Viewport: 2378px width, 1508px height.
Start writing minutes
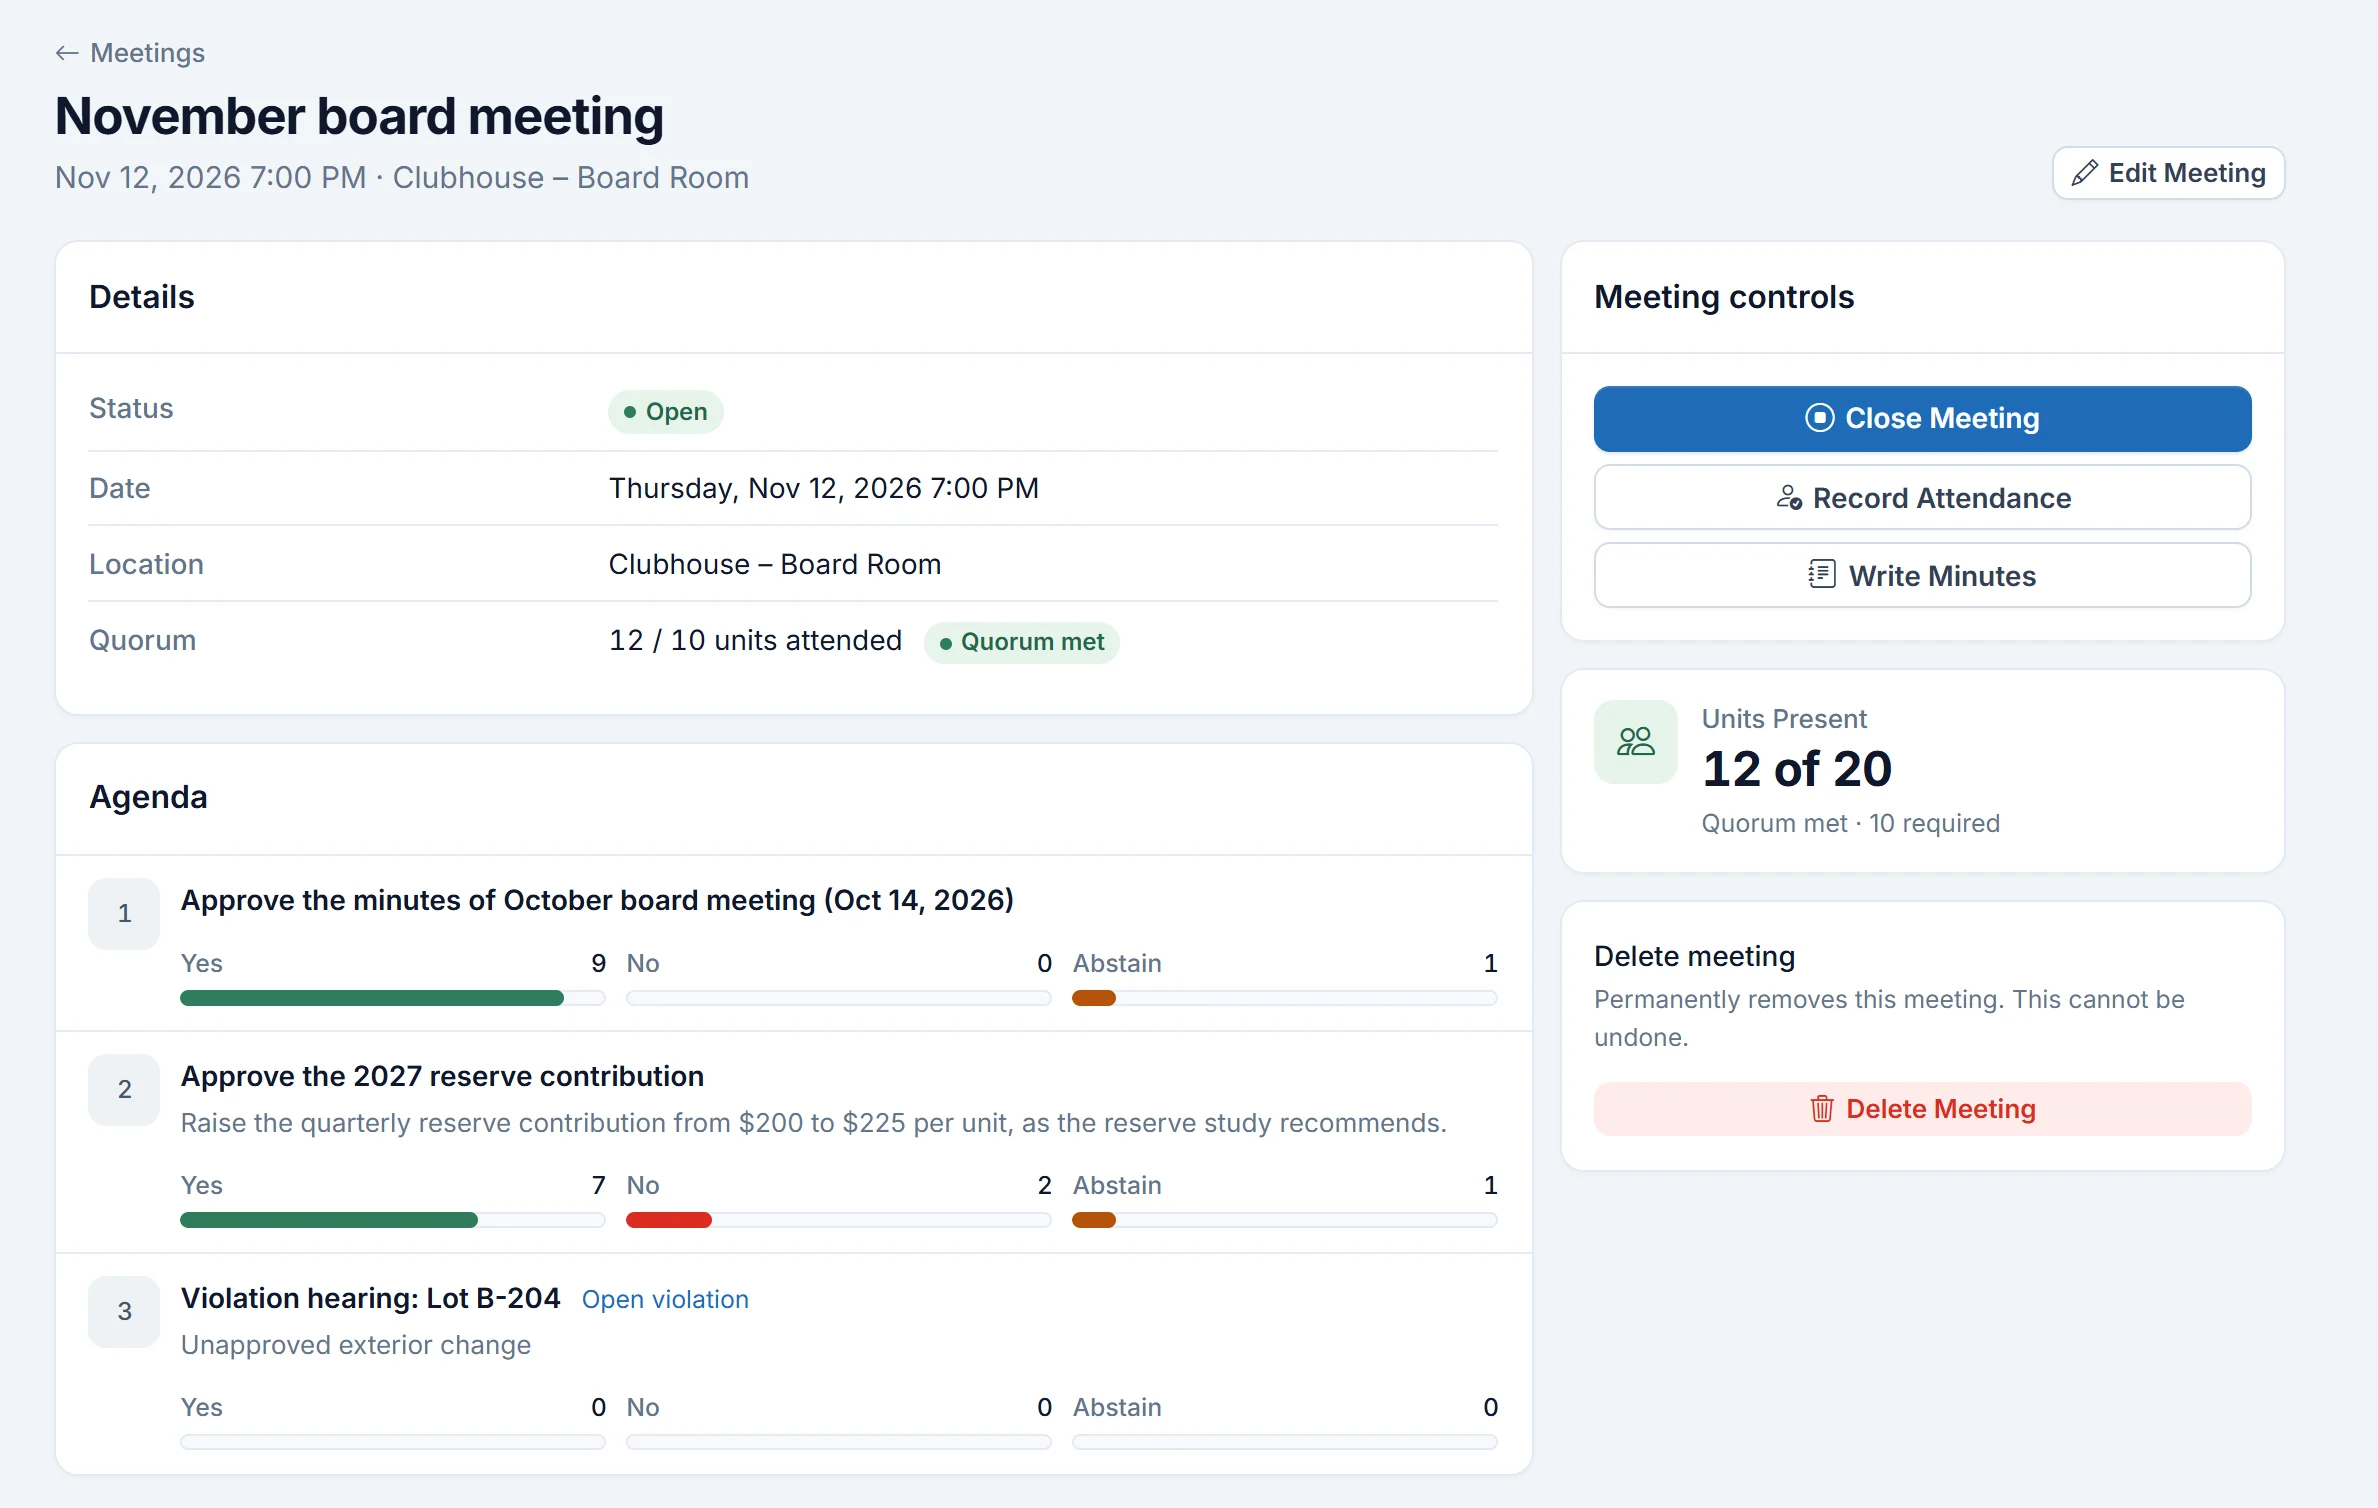click(1922, 575)
